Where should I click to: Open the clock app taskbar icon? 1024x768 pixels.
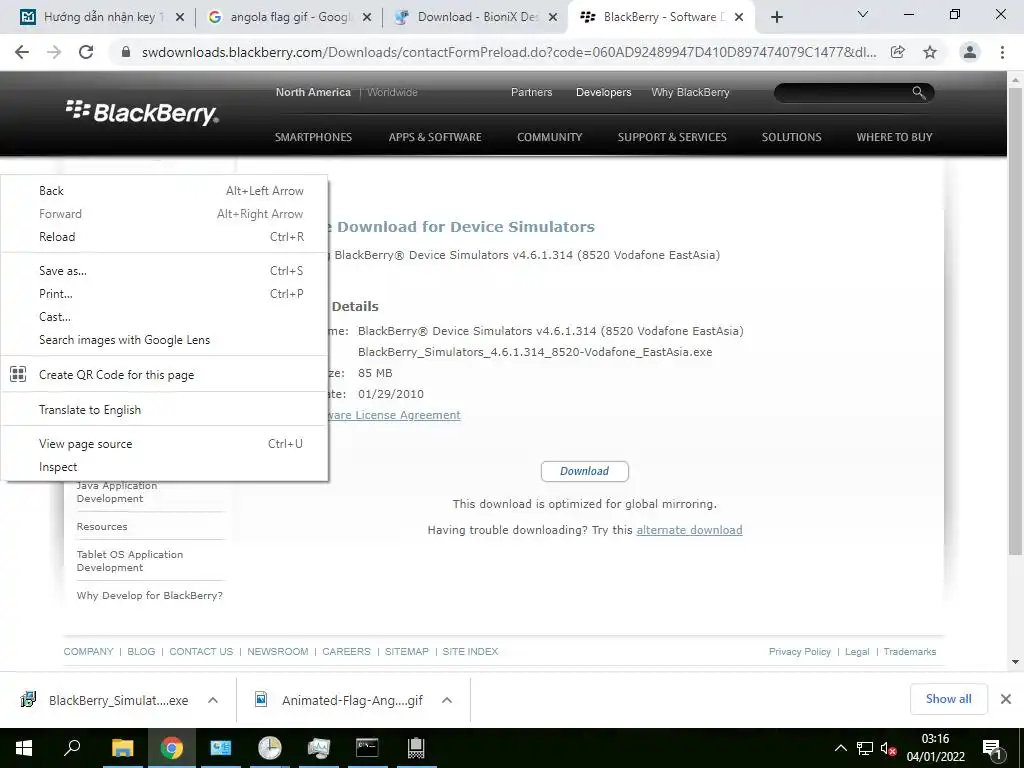(x=269, y=748)
